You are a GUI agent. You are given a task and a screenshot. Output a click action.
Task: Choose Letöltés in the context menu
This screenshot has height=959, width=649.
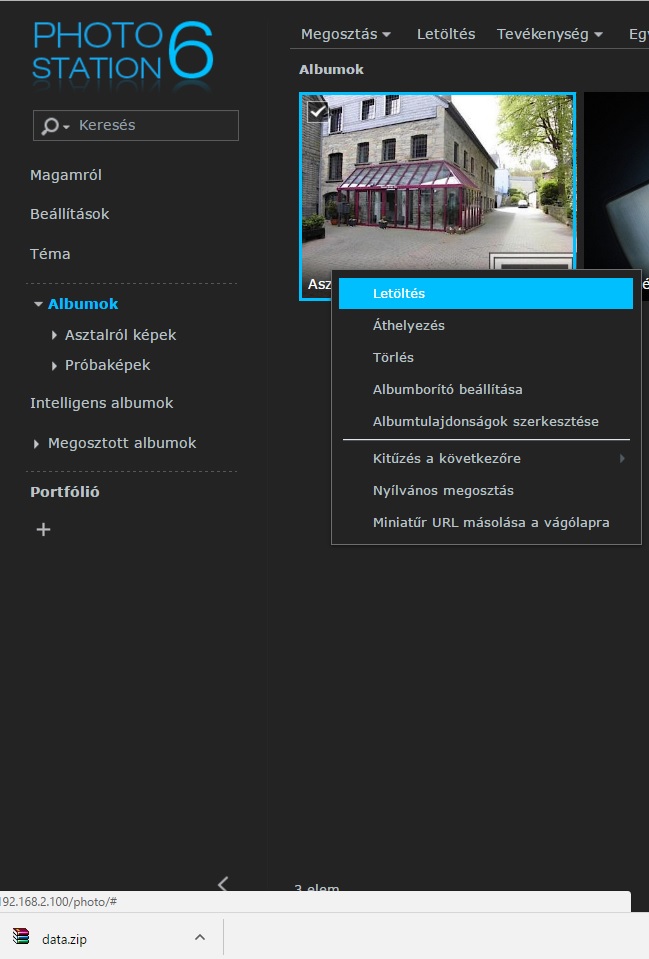point(486,294)
